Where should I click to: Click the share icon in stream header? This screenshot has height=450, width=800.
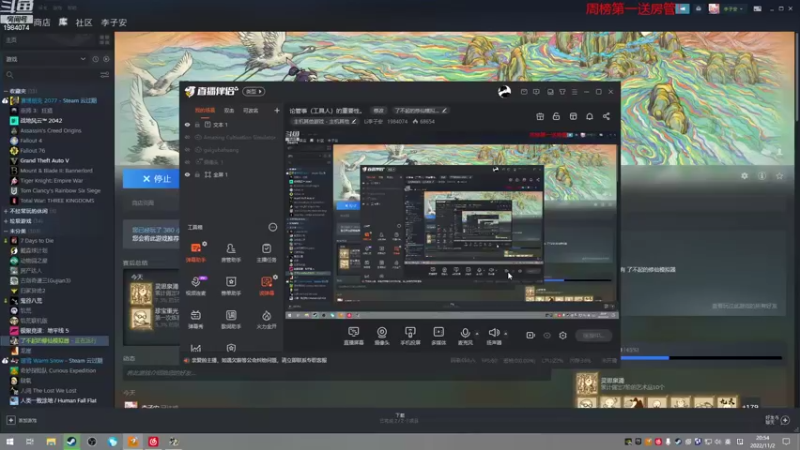coord(606,116)
